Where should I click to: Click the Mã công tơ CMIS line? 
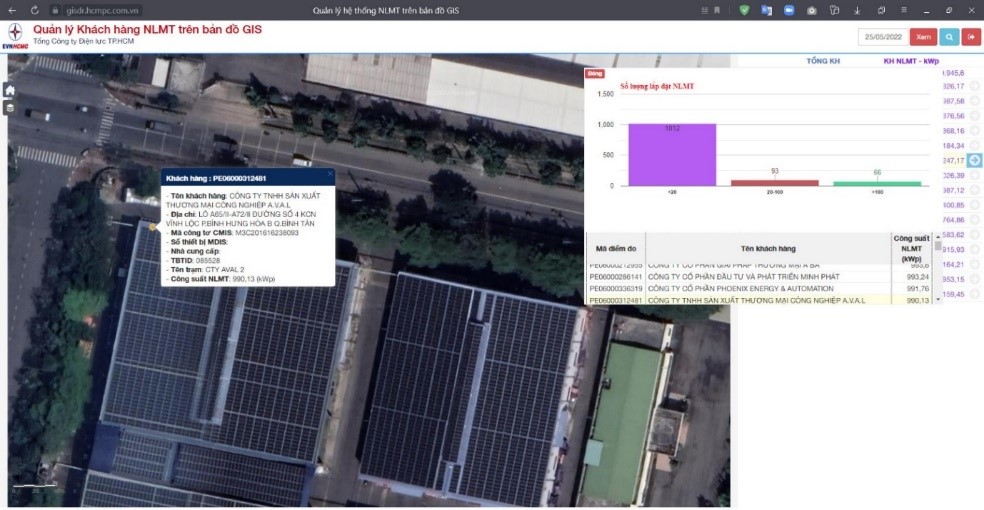[232, 233]
